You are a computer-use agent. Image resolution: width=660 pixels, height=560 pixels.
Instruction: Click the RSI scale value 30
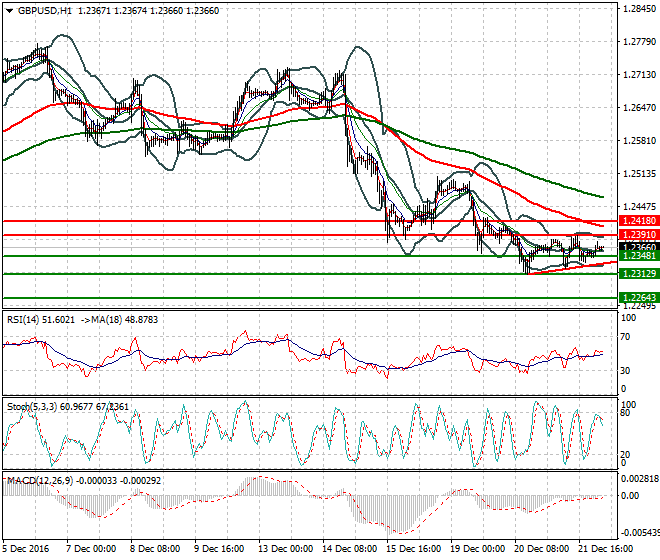point(625,371)
